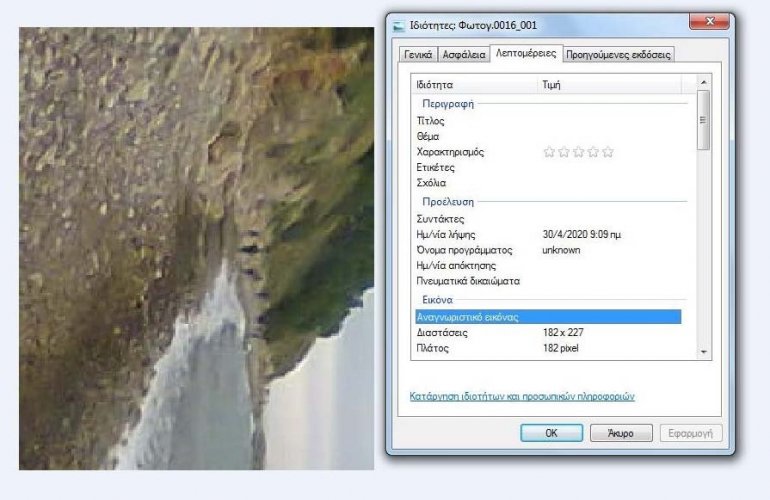Click the scrollbar down arrow
Image resolution: width=770 pixels, height=500 pixels.
pyautogui.click(x=704, y=352)
